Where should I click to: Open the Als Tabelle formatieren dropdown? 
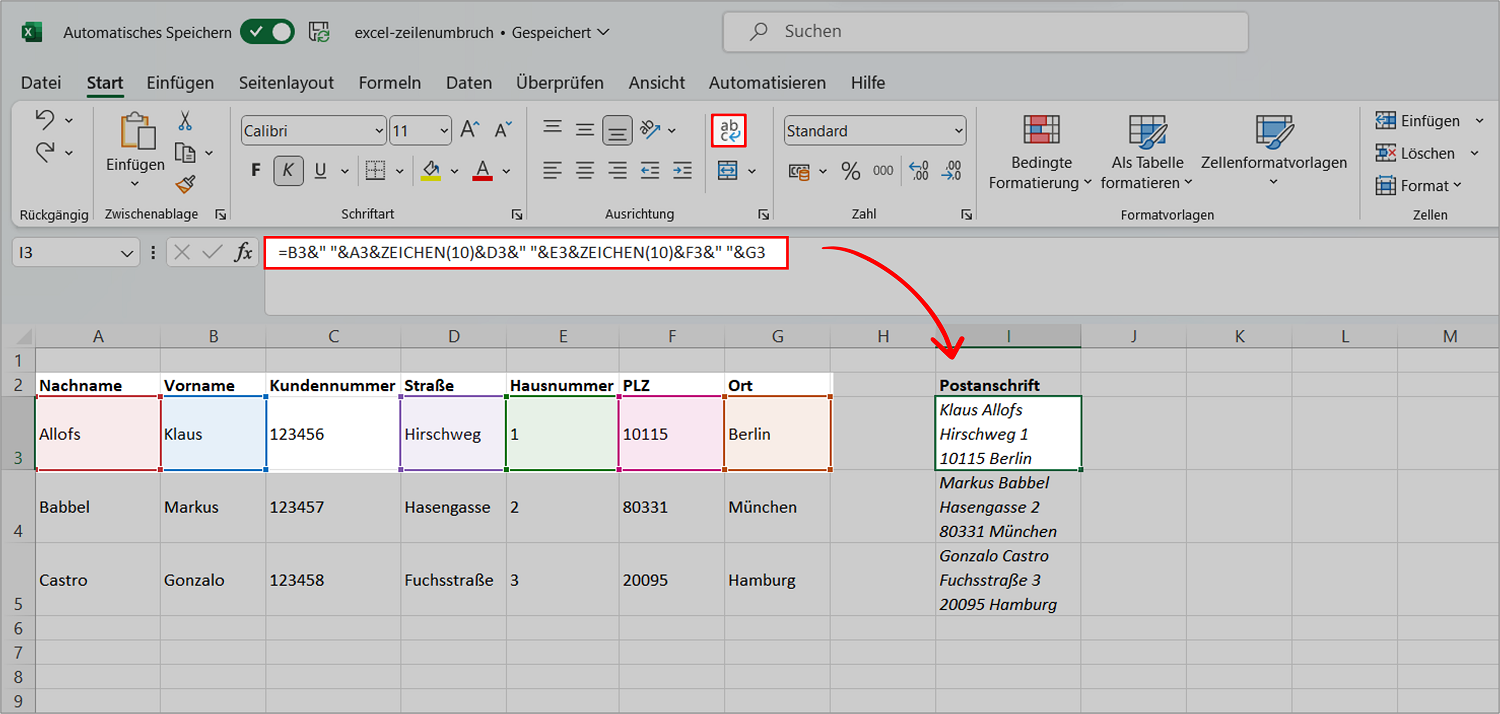coord(1147,154)
